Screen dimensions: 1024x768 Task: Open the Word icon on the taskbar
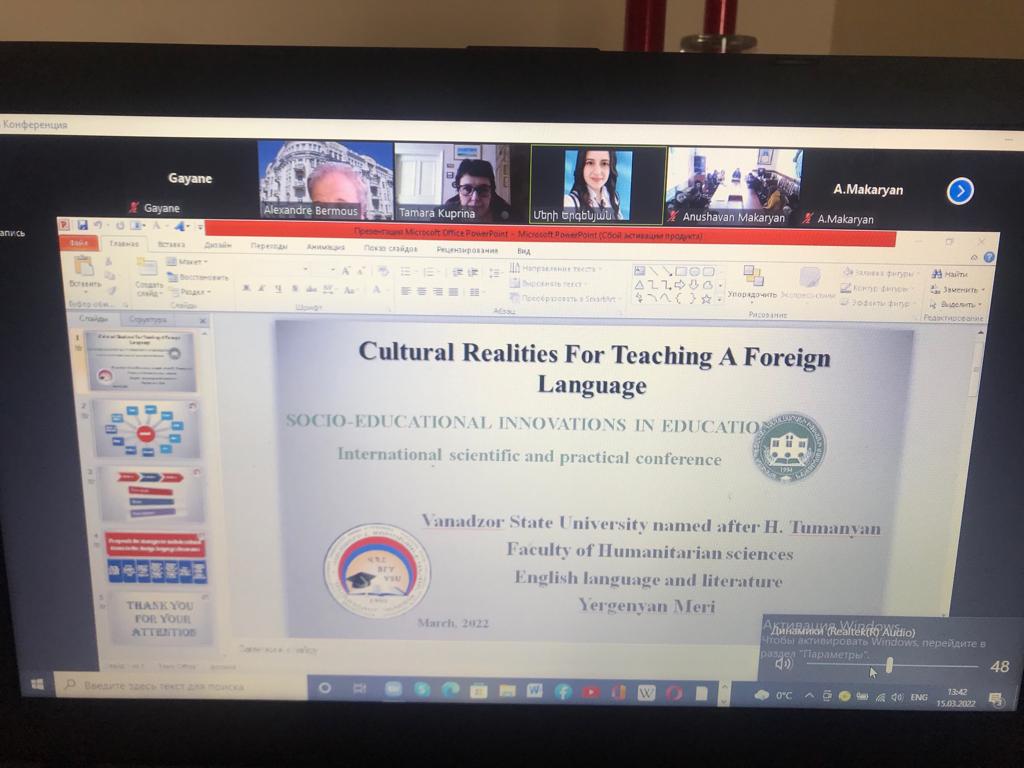[534, 690]
